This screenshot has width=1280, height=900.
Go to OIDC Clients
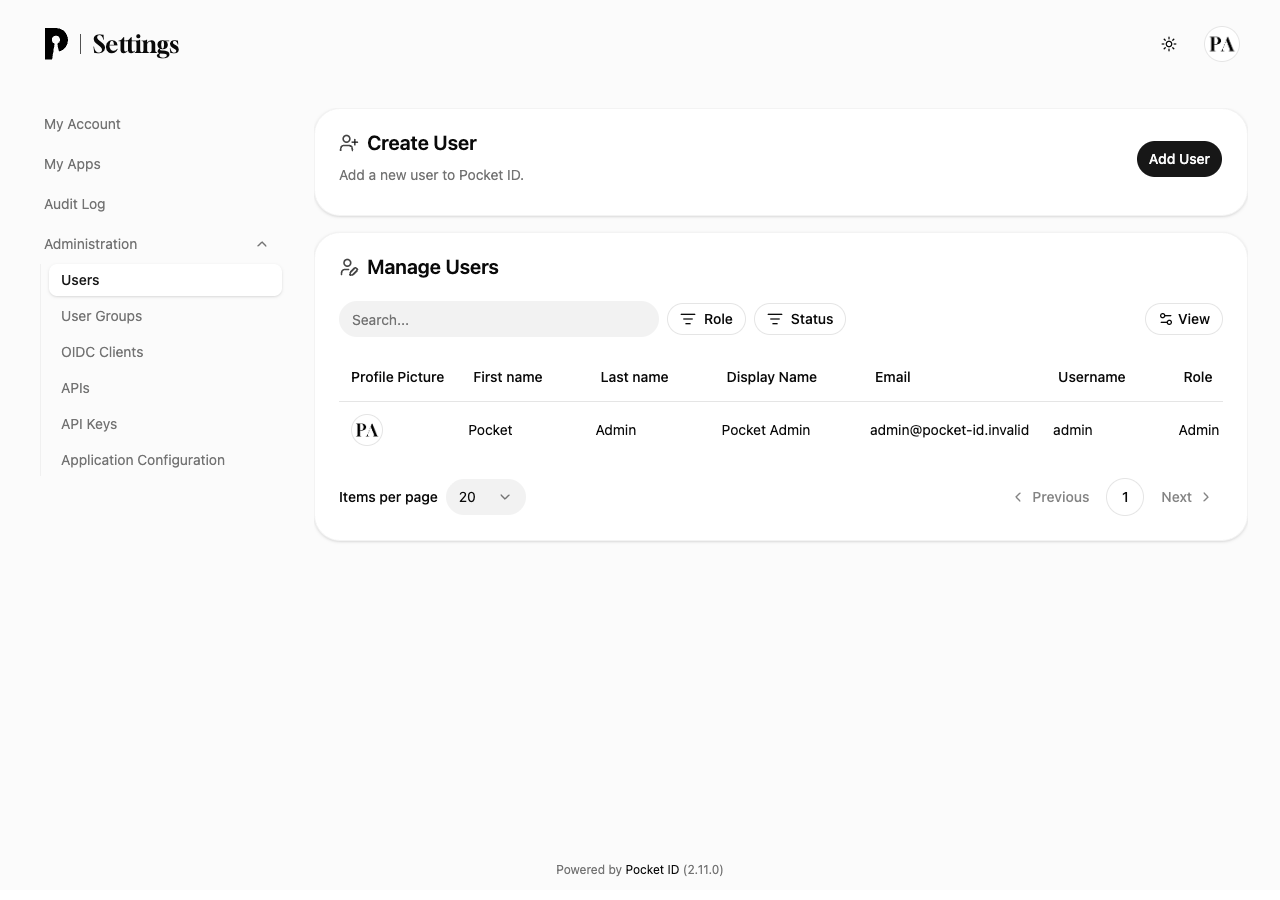click(102, 352)
